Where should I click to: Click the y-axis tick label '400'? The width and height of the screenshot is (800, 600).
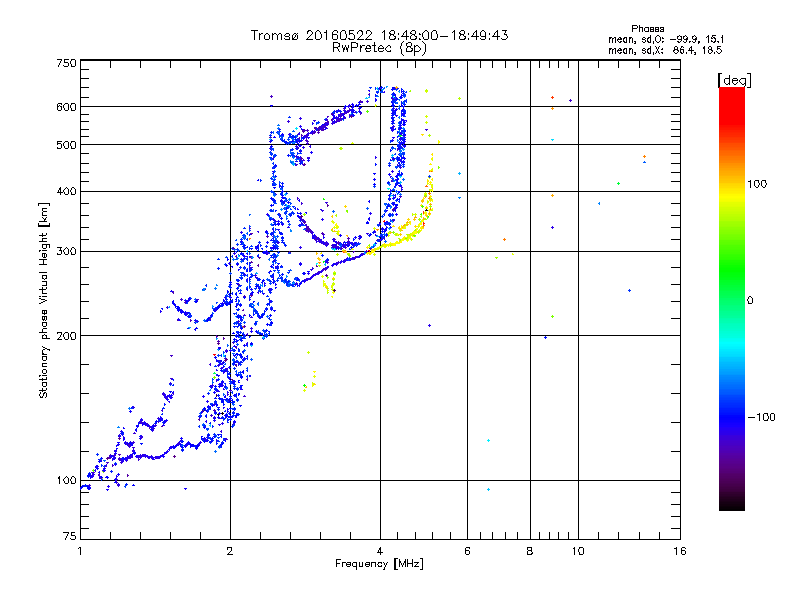pos(66,191)
